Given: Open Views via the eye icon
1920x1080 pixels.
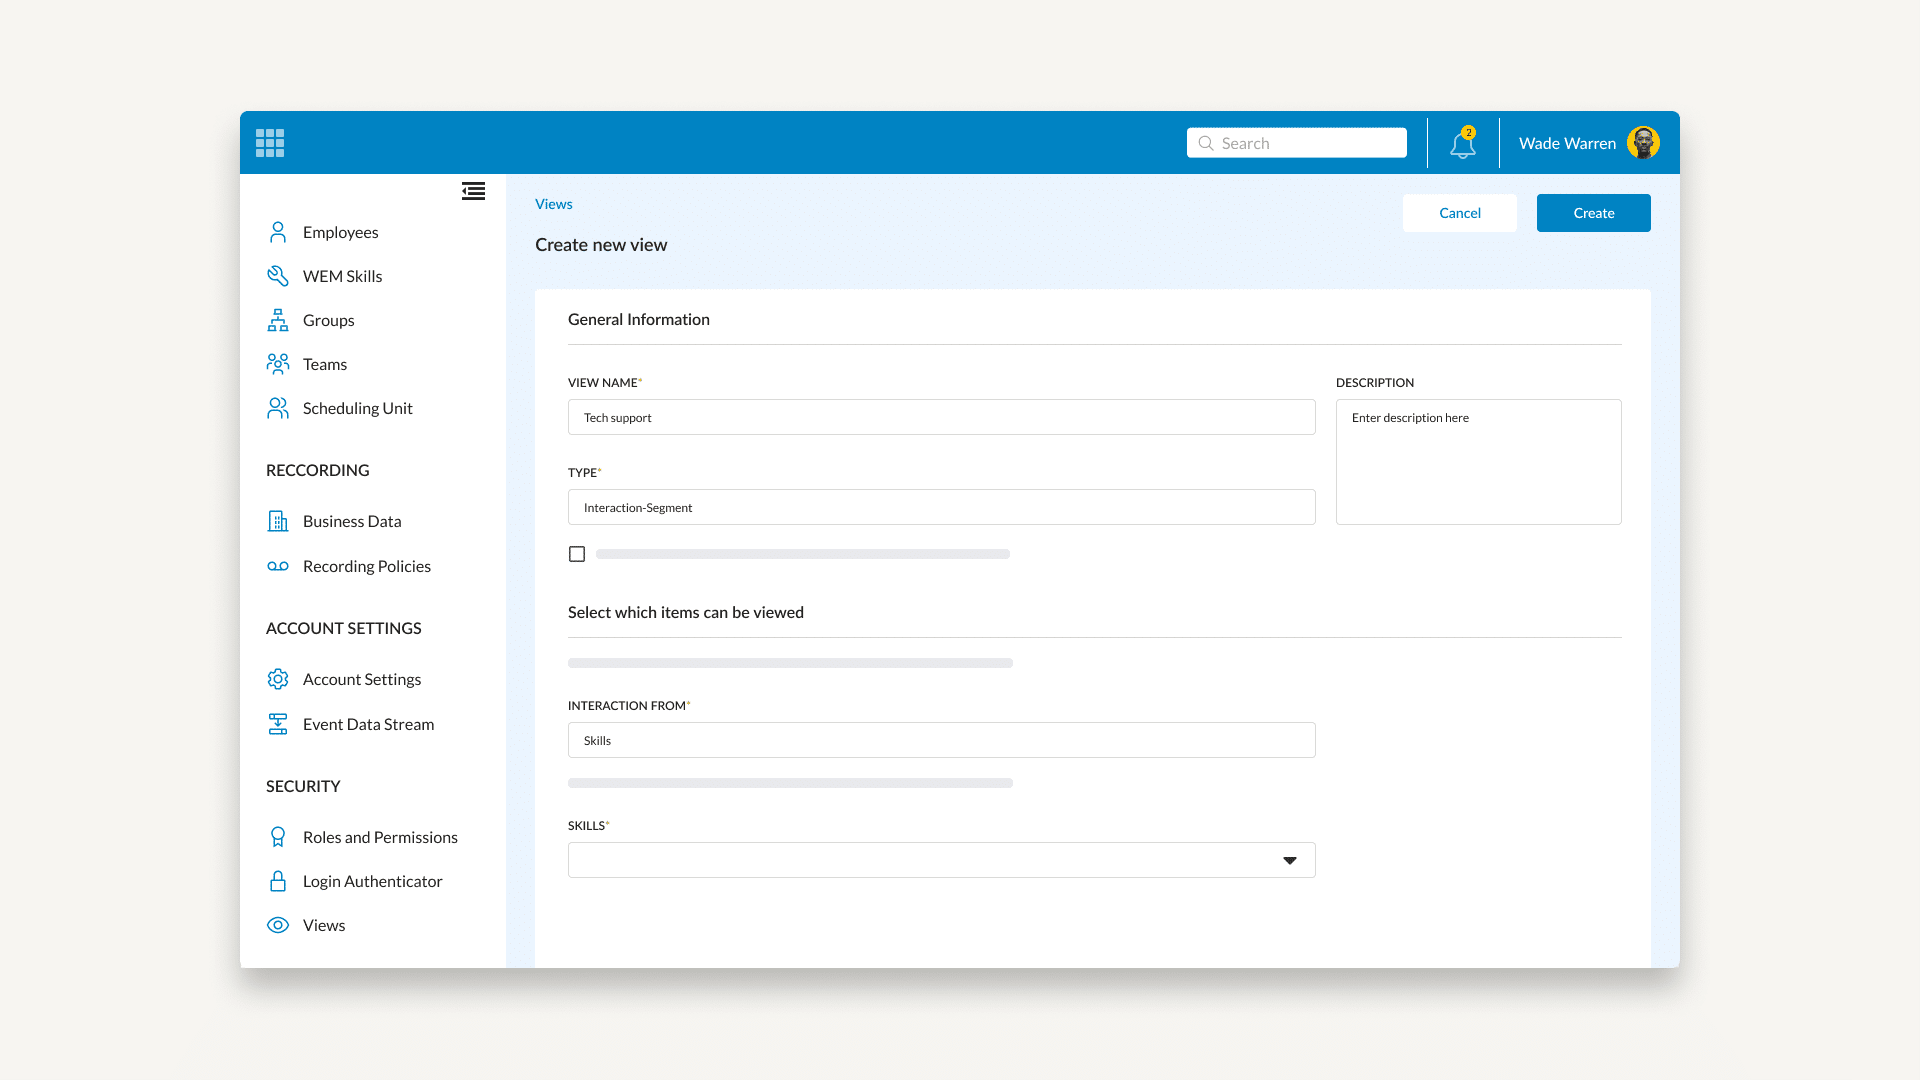Looking at the screenshot, I should click(278, 925).
